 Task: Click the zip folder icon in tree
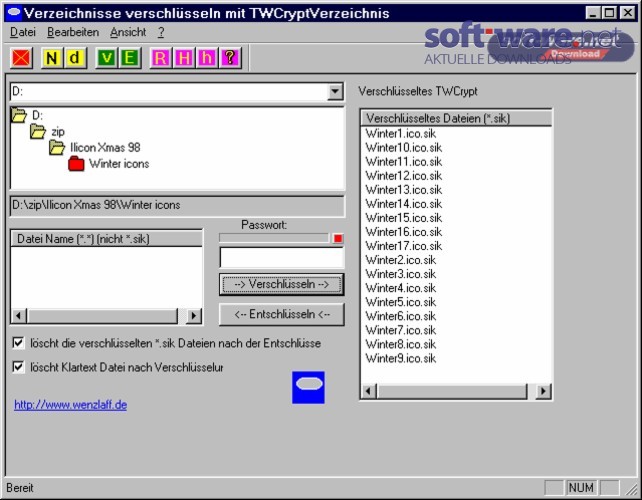pyautogui.click(x=38, y=131)
